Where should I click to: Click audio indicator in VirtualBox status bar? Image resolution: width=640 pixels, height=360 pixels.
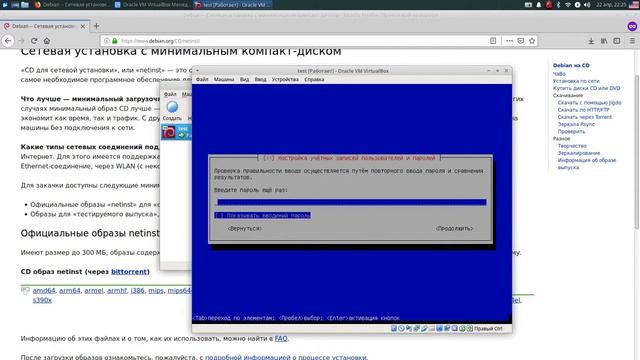tap(409, 329)
